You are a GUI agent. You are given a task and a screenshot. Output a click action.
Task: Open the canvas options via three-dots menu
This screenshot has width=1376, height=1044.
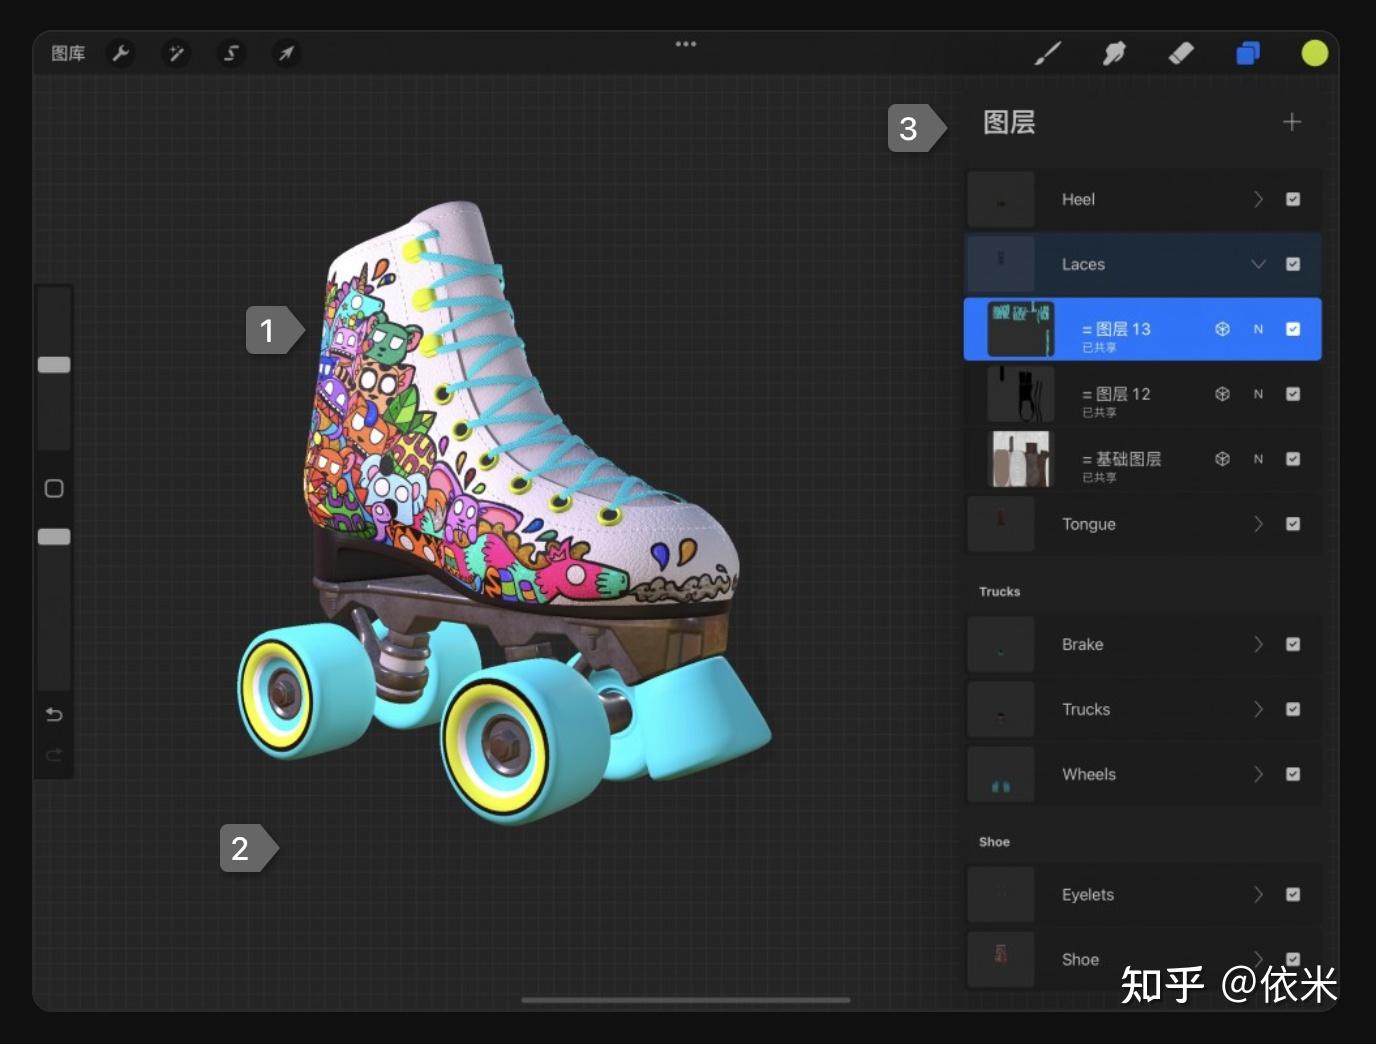pos(685,44)
